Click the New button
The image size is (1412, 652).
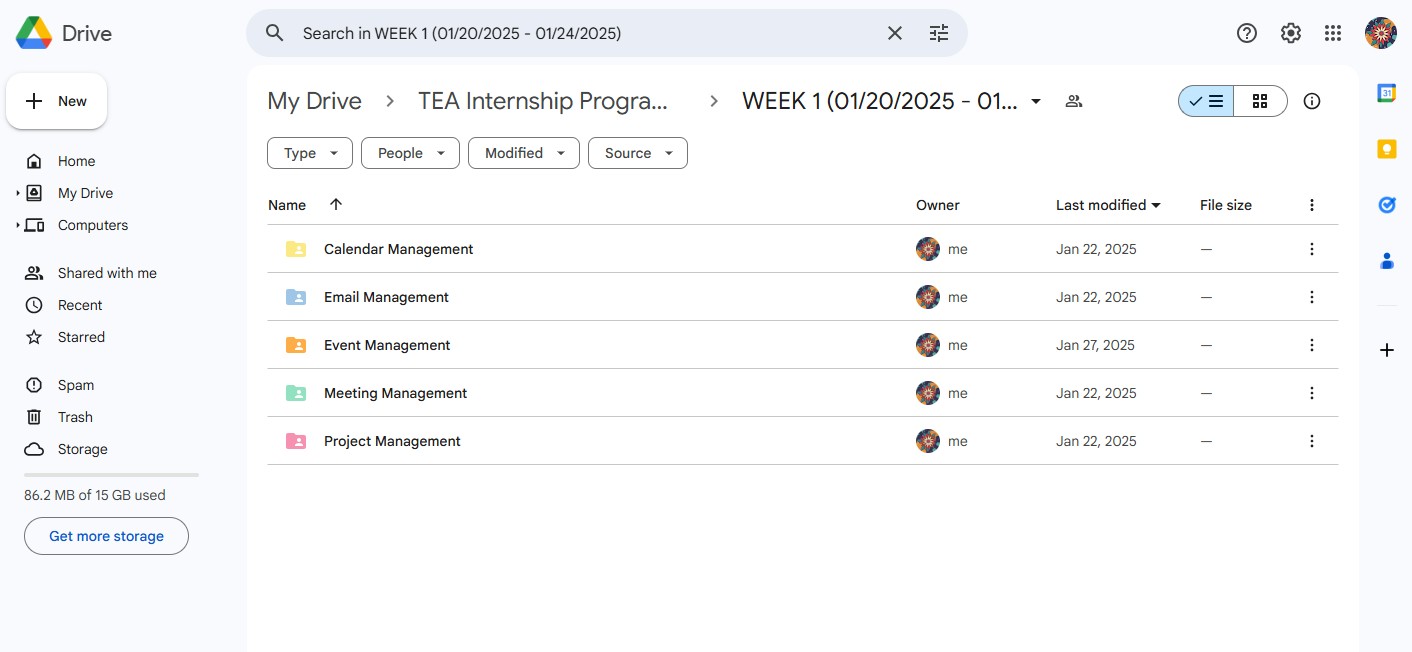[57, 101]
